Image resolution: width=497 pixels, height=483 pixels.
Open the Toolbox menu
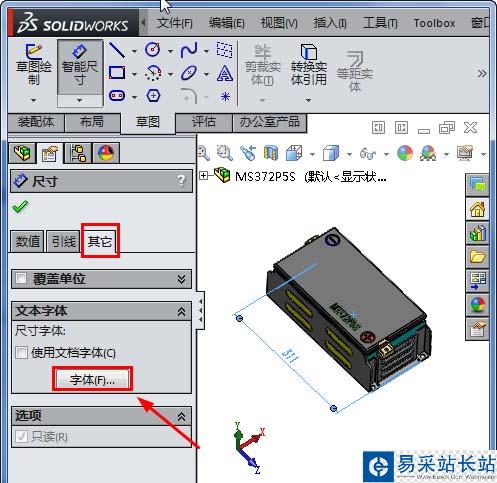434,23
